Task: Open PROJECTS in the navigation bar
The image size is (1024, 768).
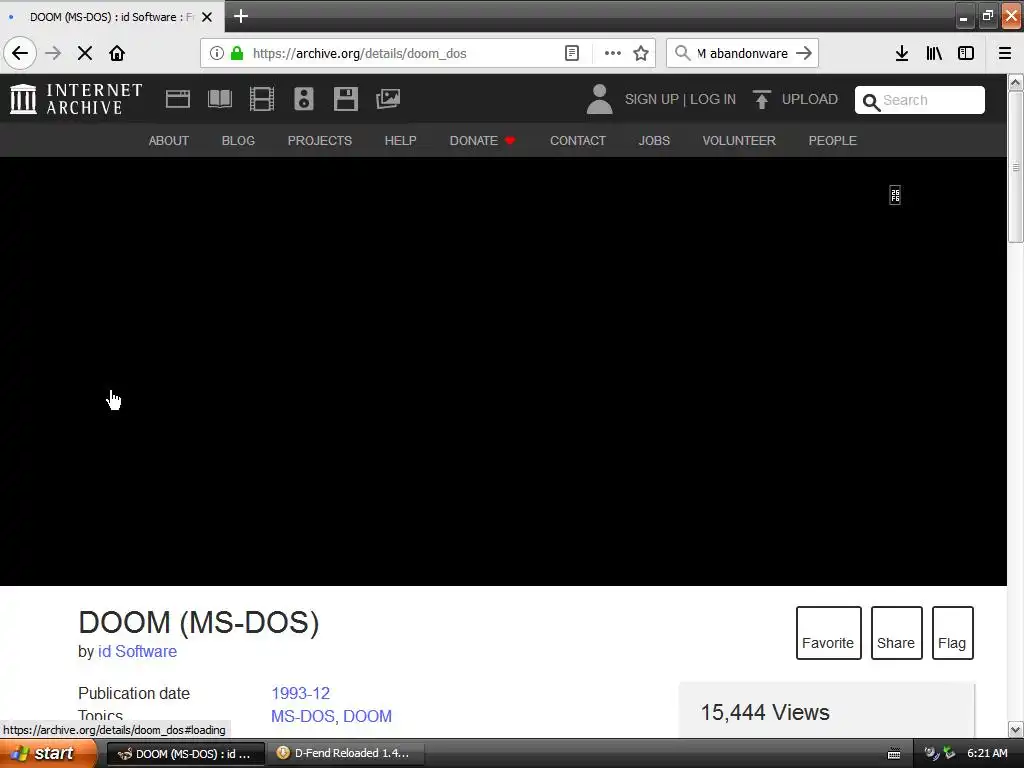Action: pos(319,140)
